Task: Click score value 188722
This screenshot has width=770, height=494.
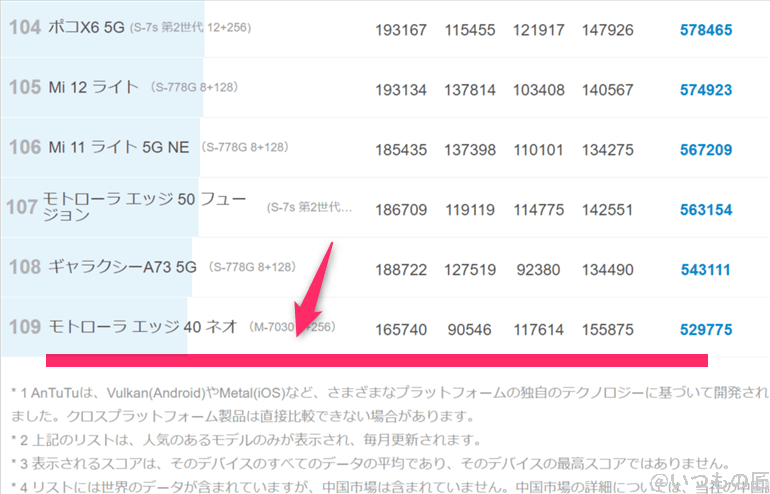Action: tap(401, 270)
